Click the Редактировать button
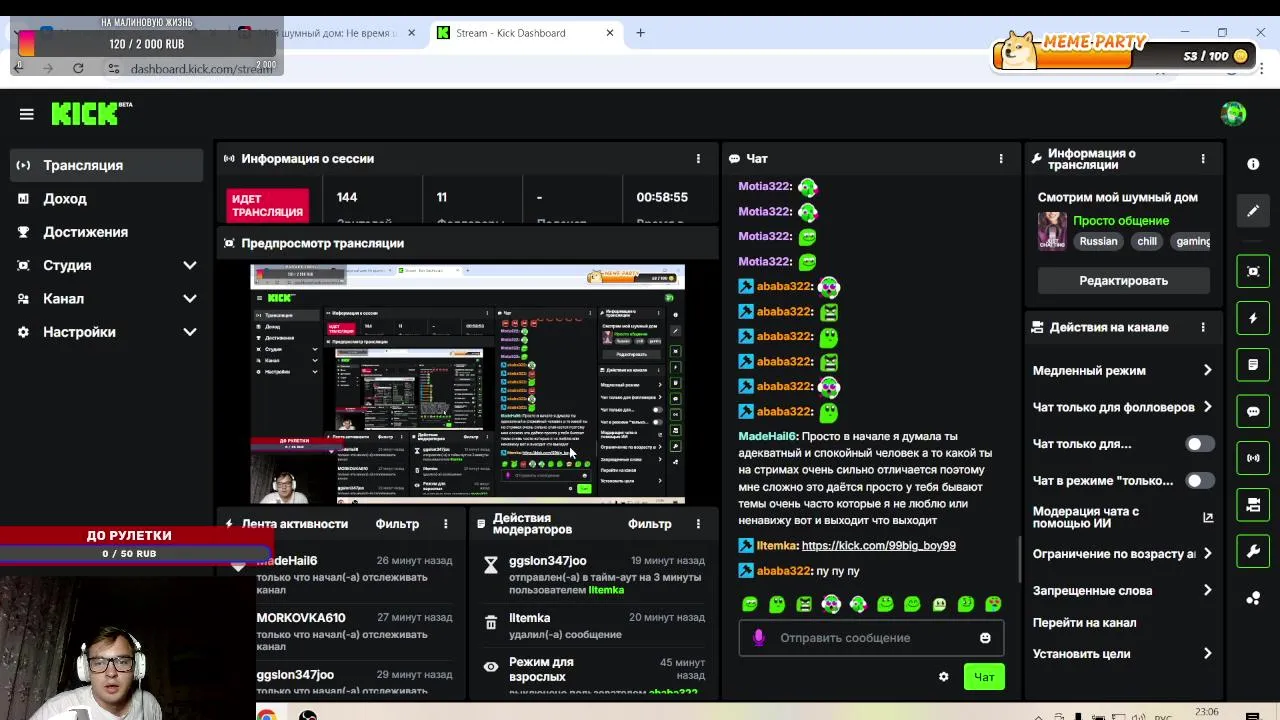 pyautogui.click(x=1123, y=281)
